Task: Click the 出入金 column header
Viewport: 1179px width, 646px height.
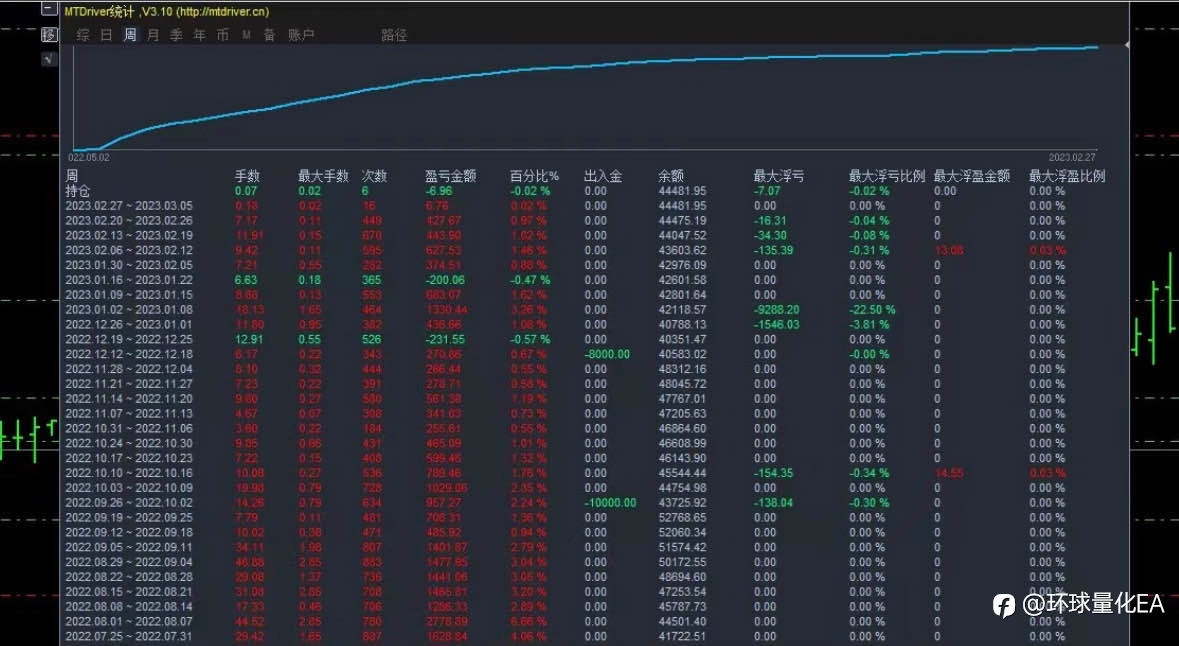Action: 603,176
